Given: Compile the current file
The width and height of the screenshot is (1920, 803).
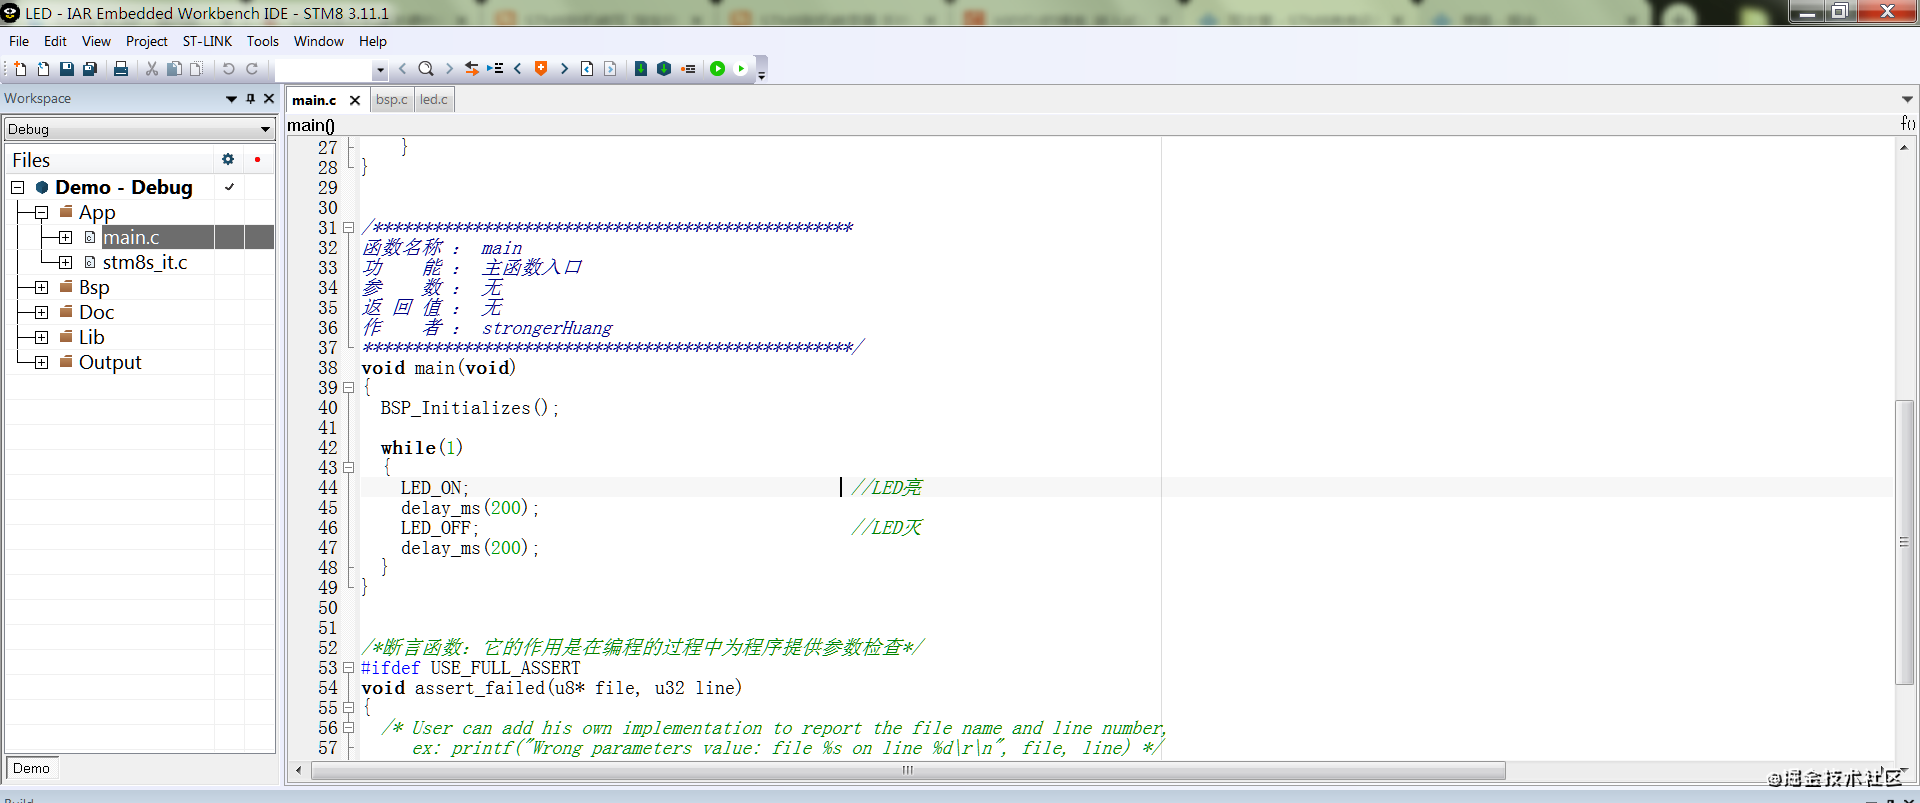Looking at the screenshot, I should tap(641, 69).
